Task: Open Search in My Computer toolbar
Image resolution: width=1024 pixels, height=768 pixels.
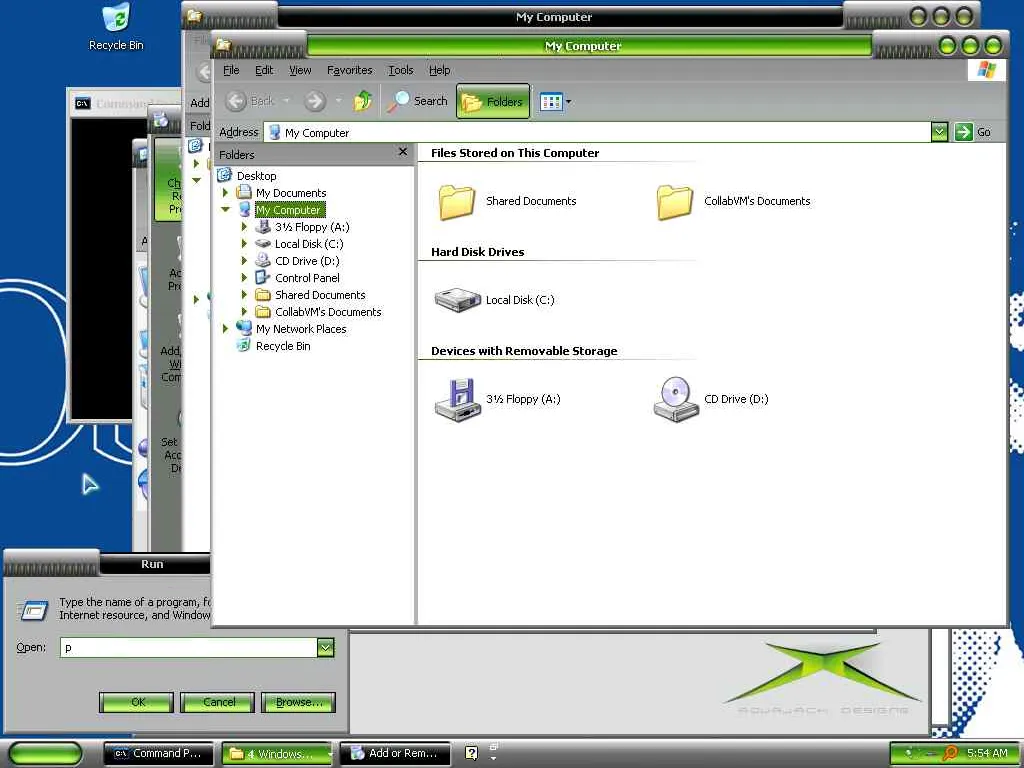Action: point(418,101)
